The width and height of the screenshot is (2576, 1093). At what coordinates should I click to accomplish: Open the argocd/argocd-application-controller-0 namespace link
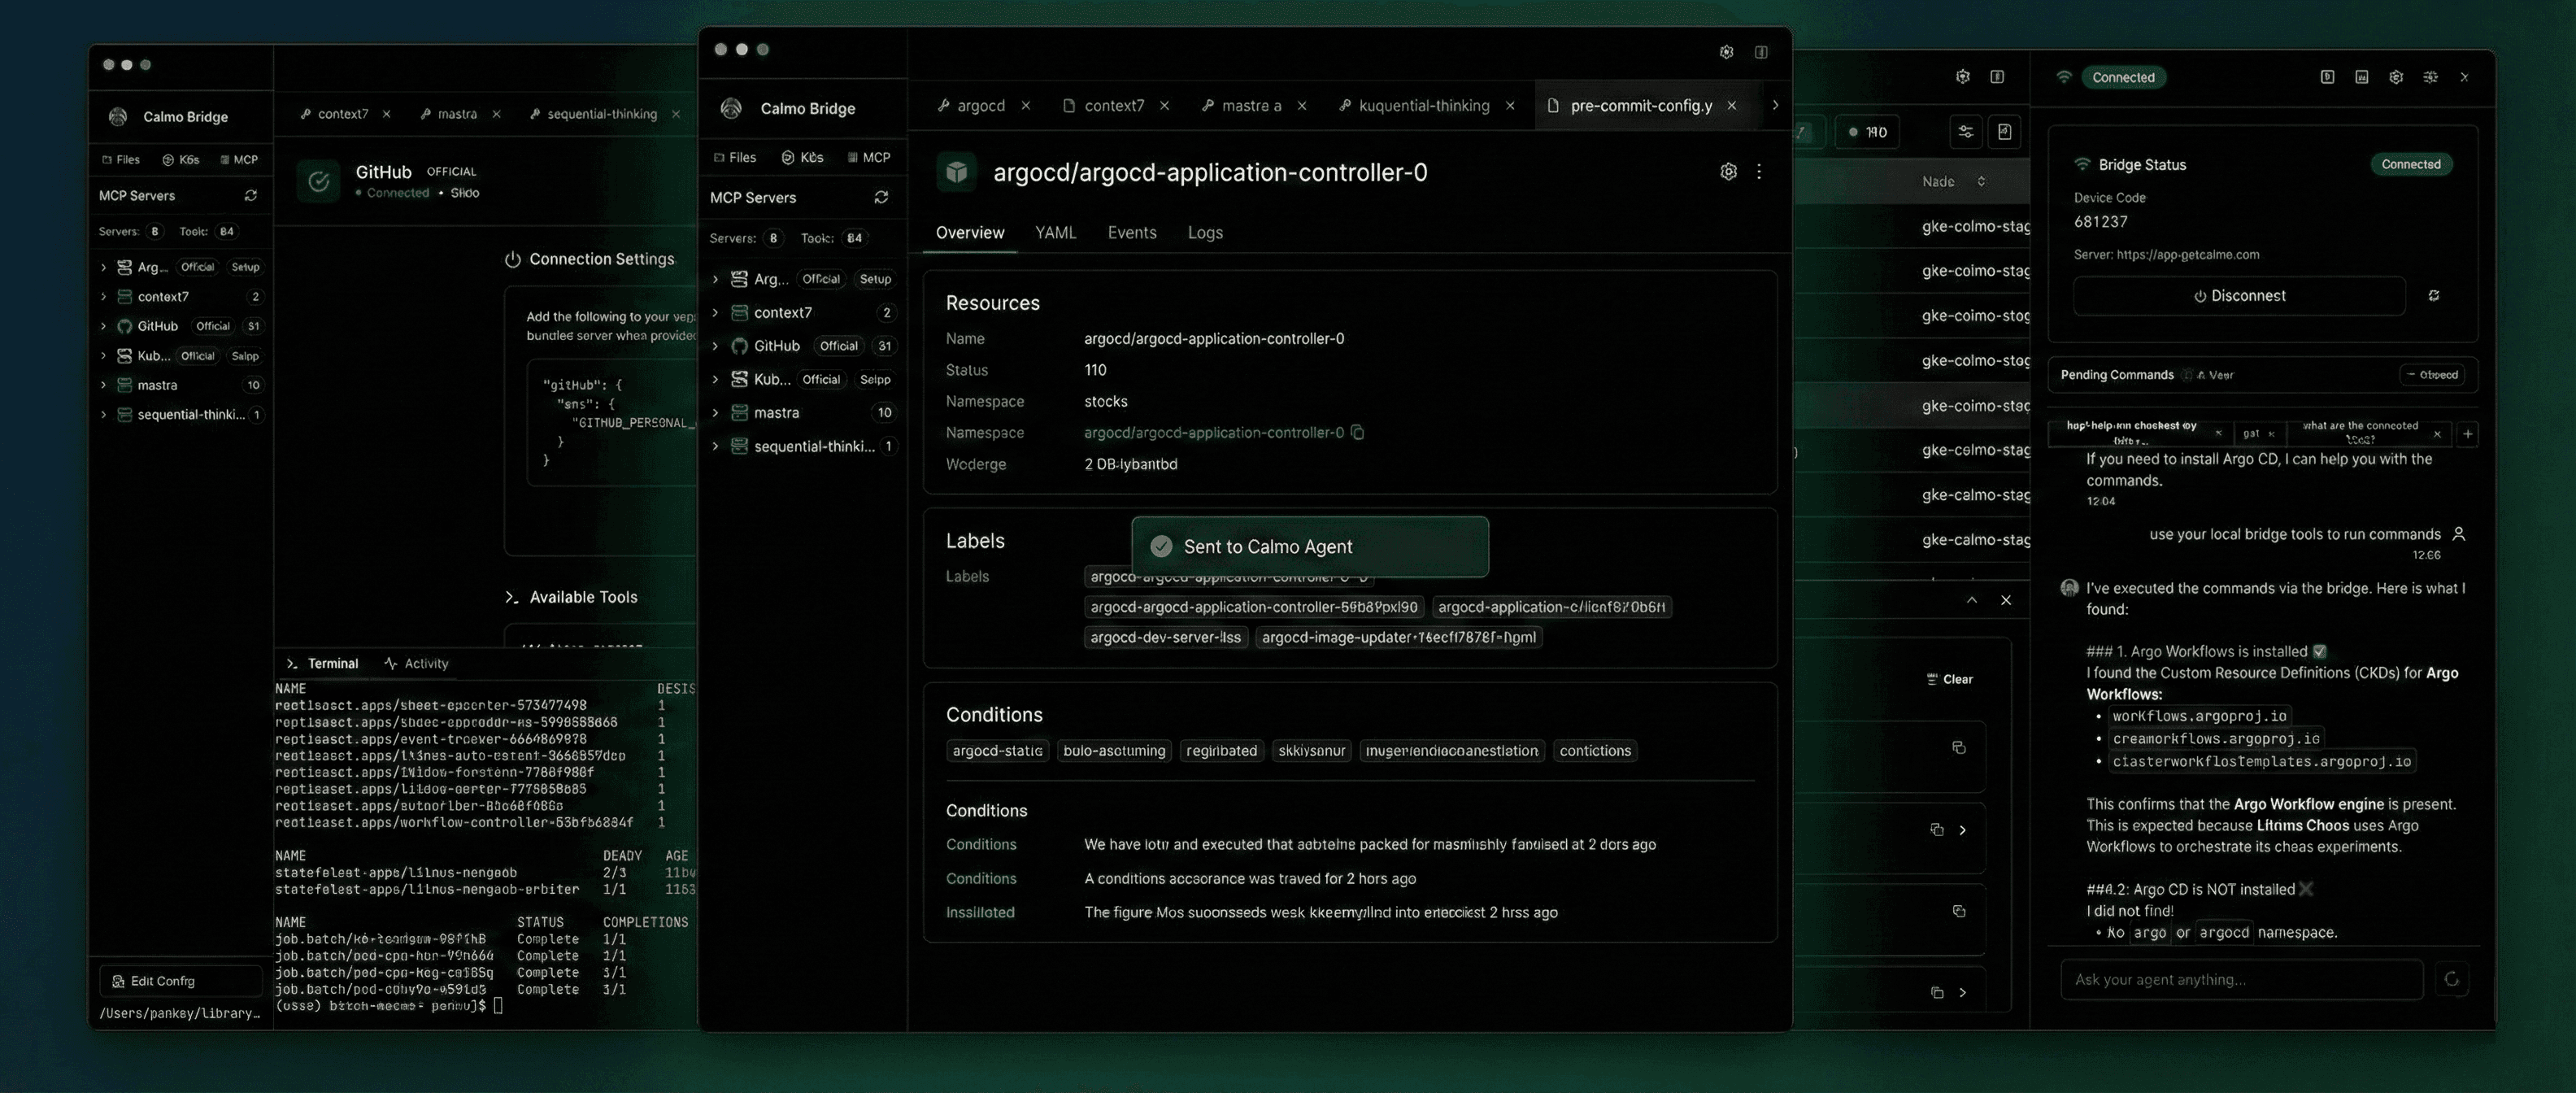tap(1213, 432)
